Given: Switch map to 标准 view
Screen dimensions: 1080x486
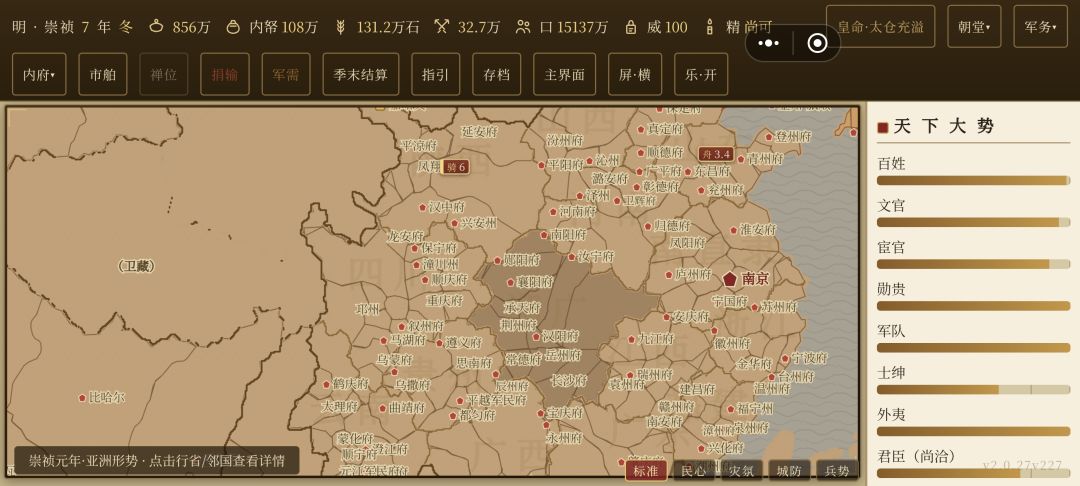Looking at the screenshot, I should click(x=646, y=470).
